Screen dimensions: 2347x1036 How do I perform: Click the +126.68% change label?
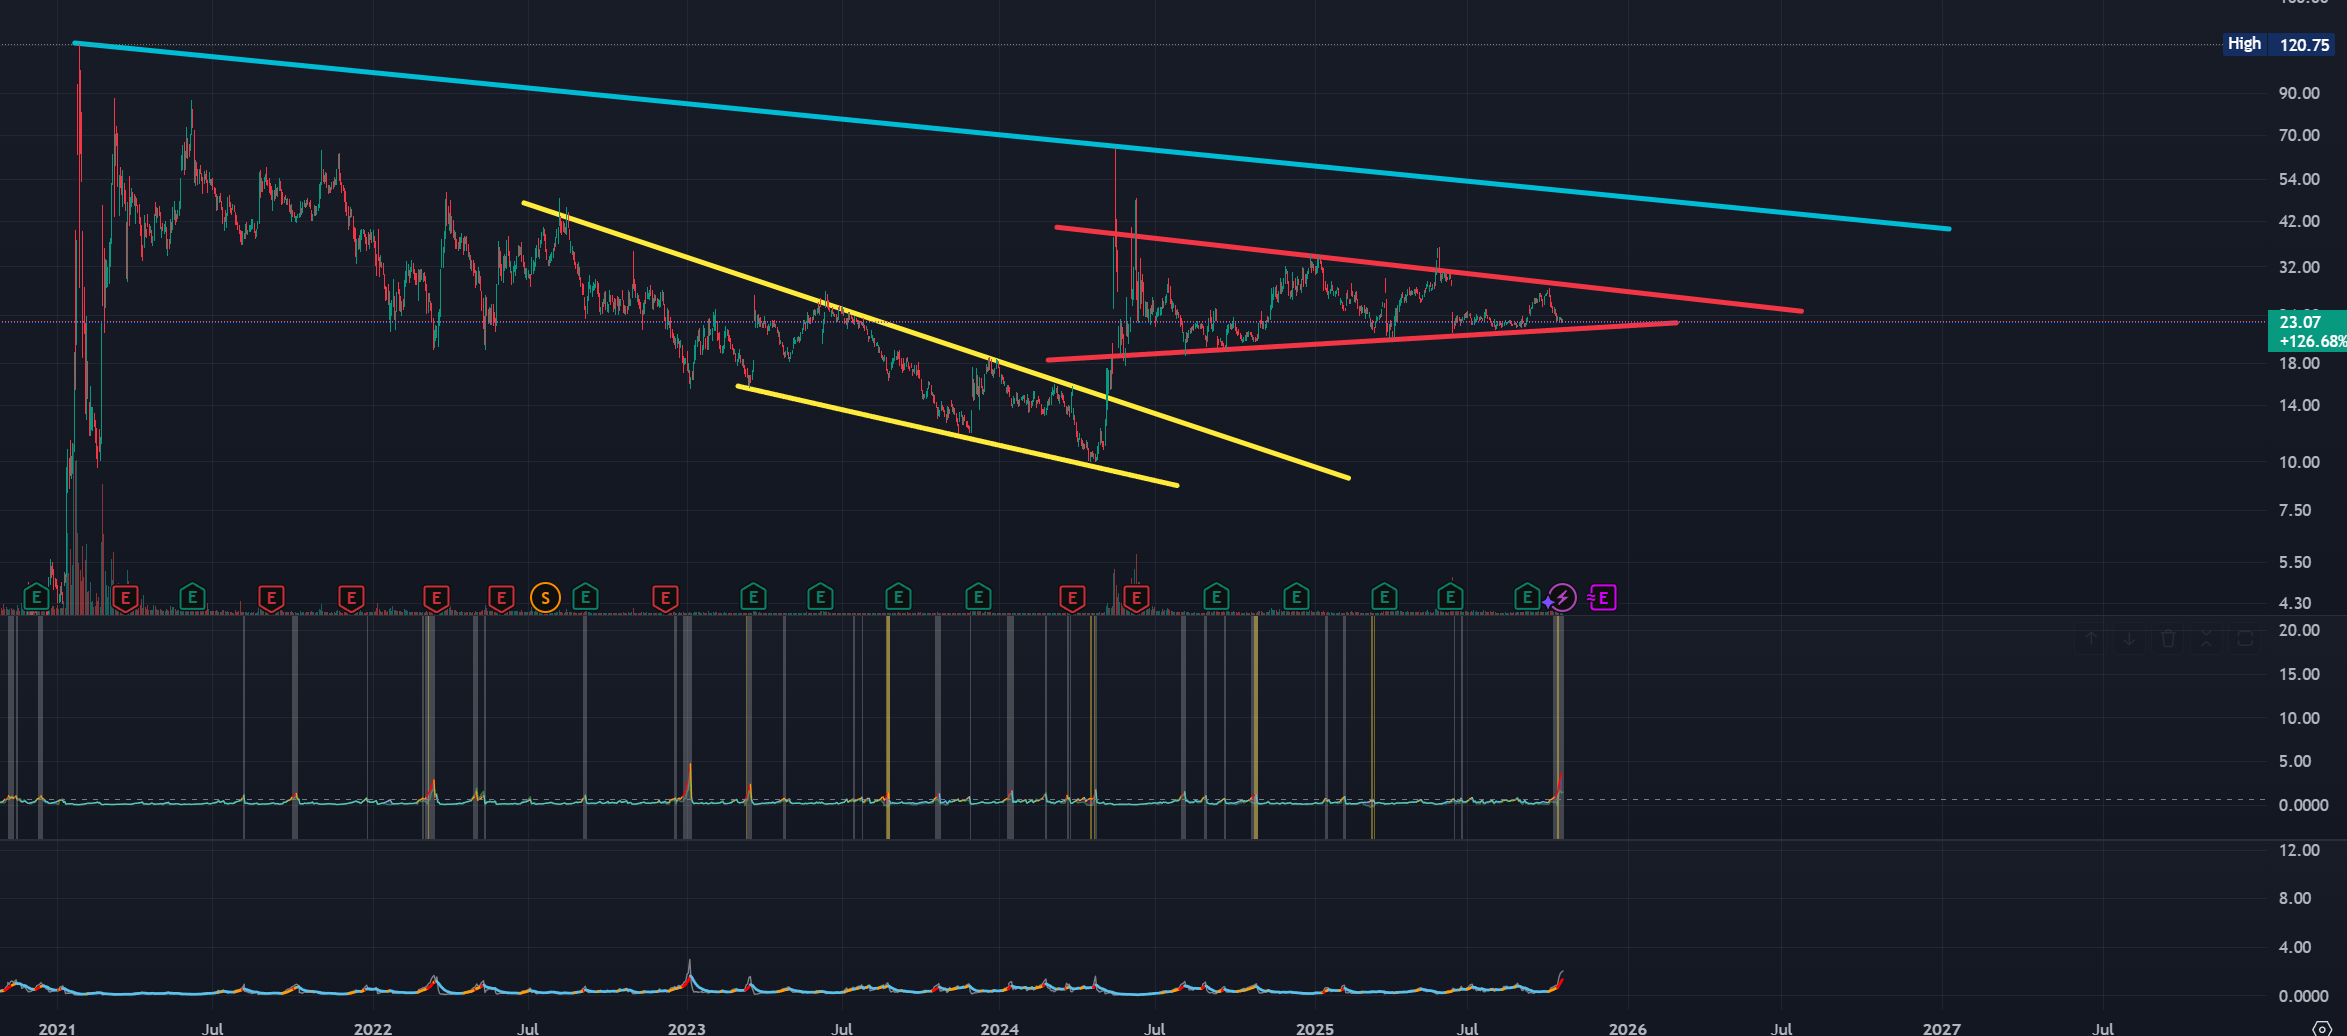click(2312, 341)
